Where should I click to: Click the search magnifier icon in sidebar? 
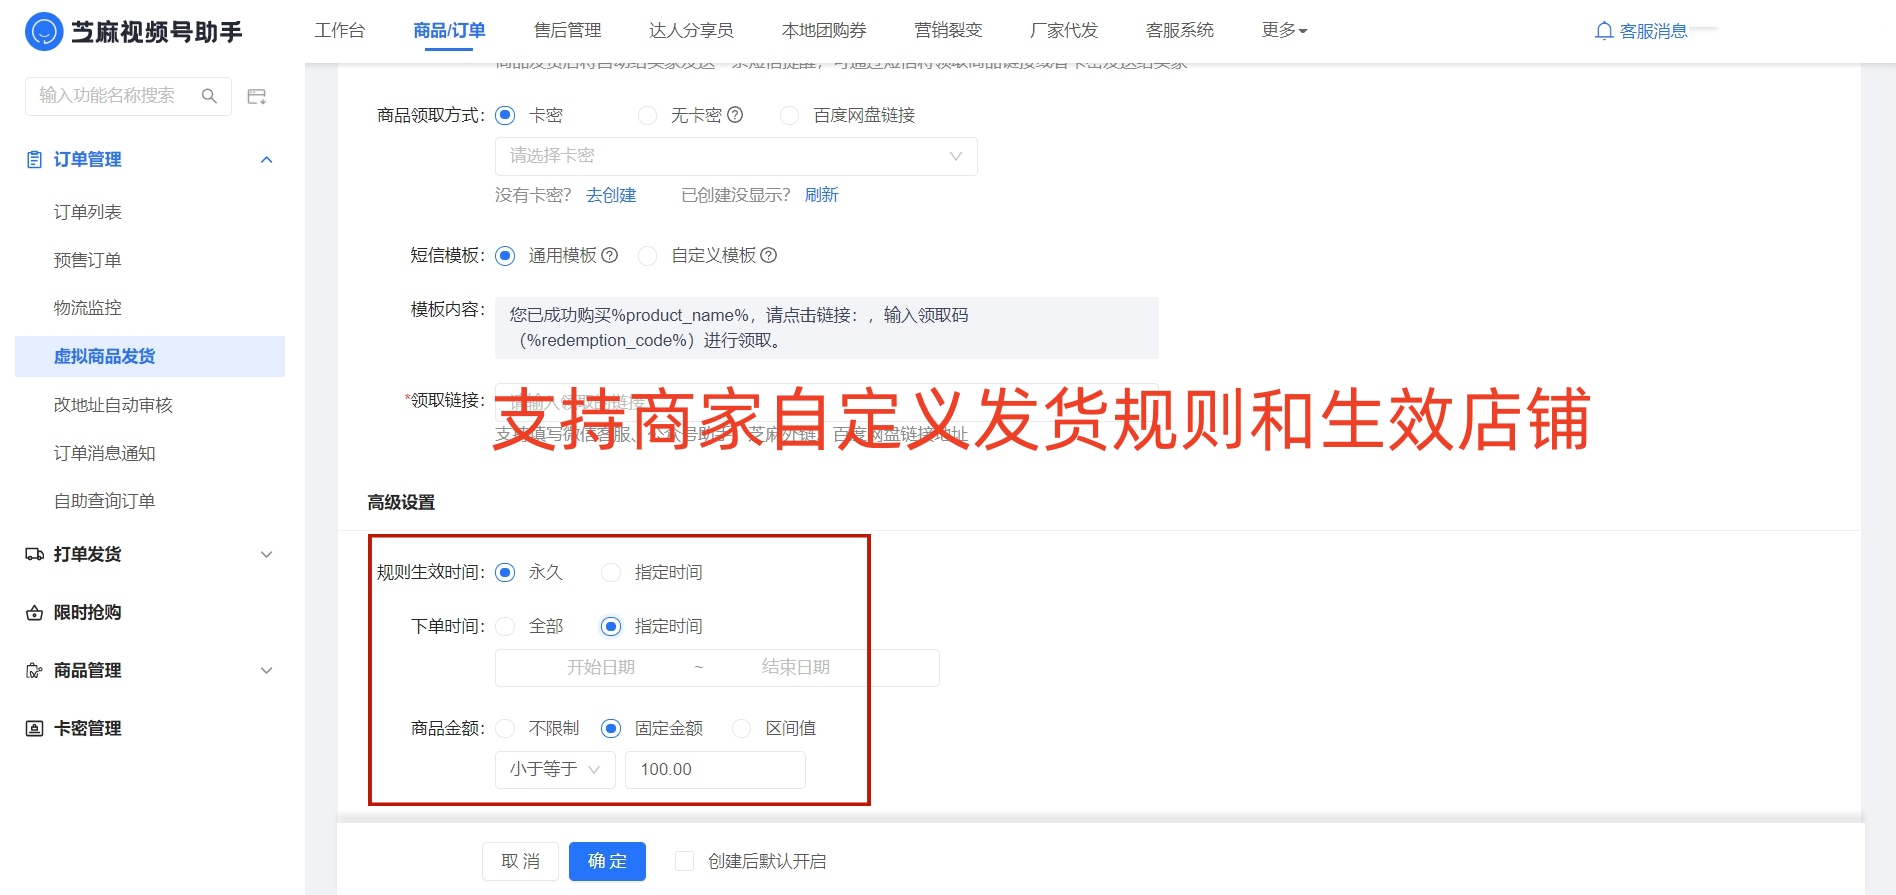[x=209, y=96]
